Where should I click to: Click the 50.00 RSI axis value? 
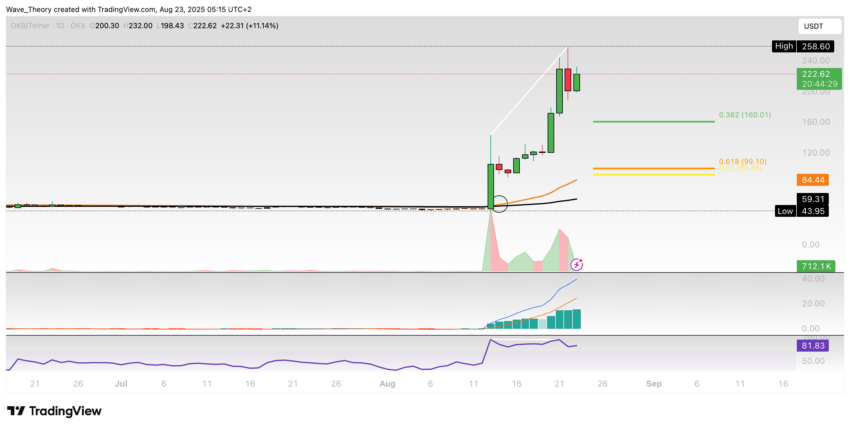click(x=813, y=361)
